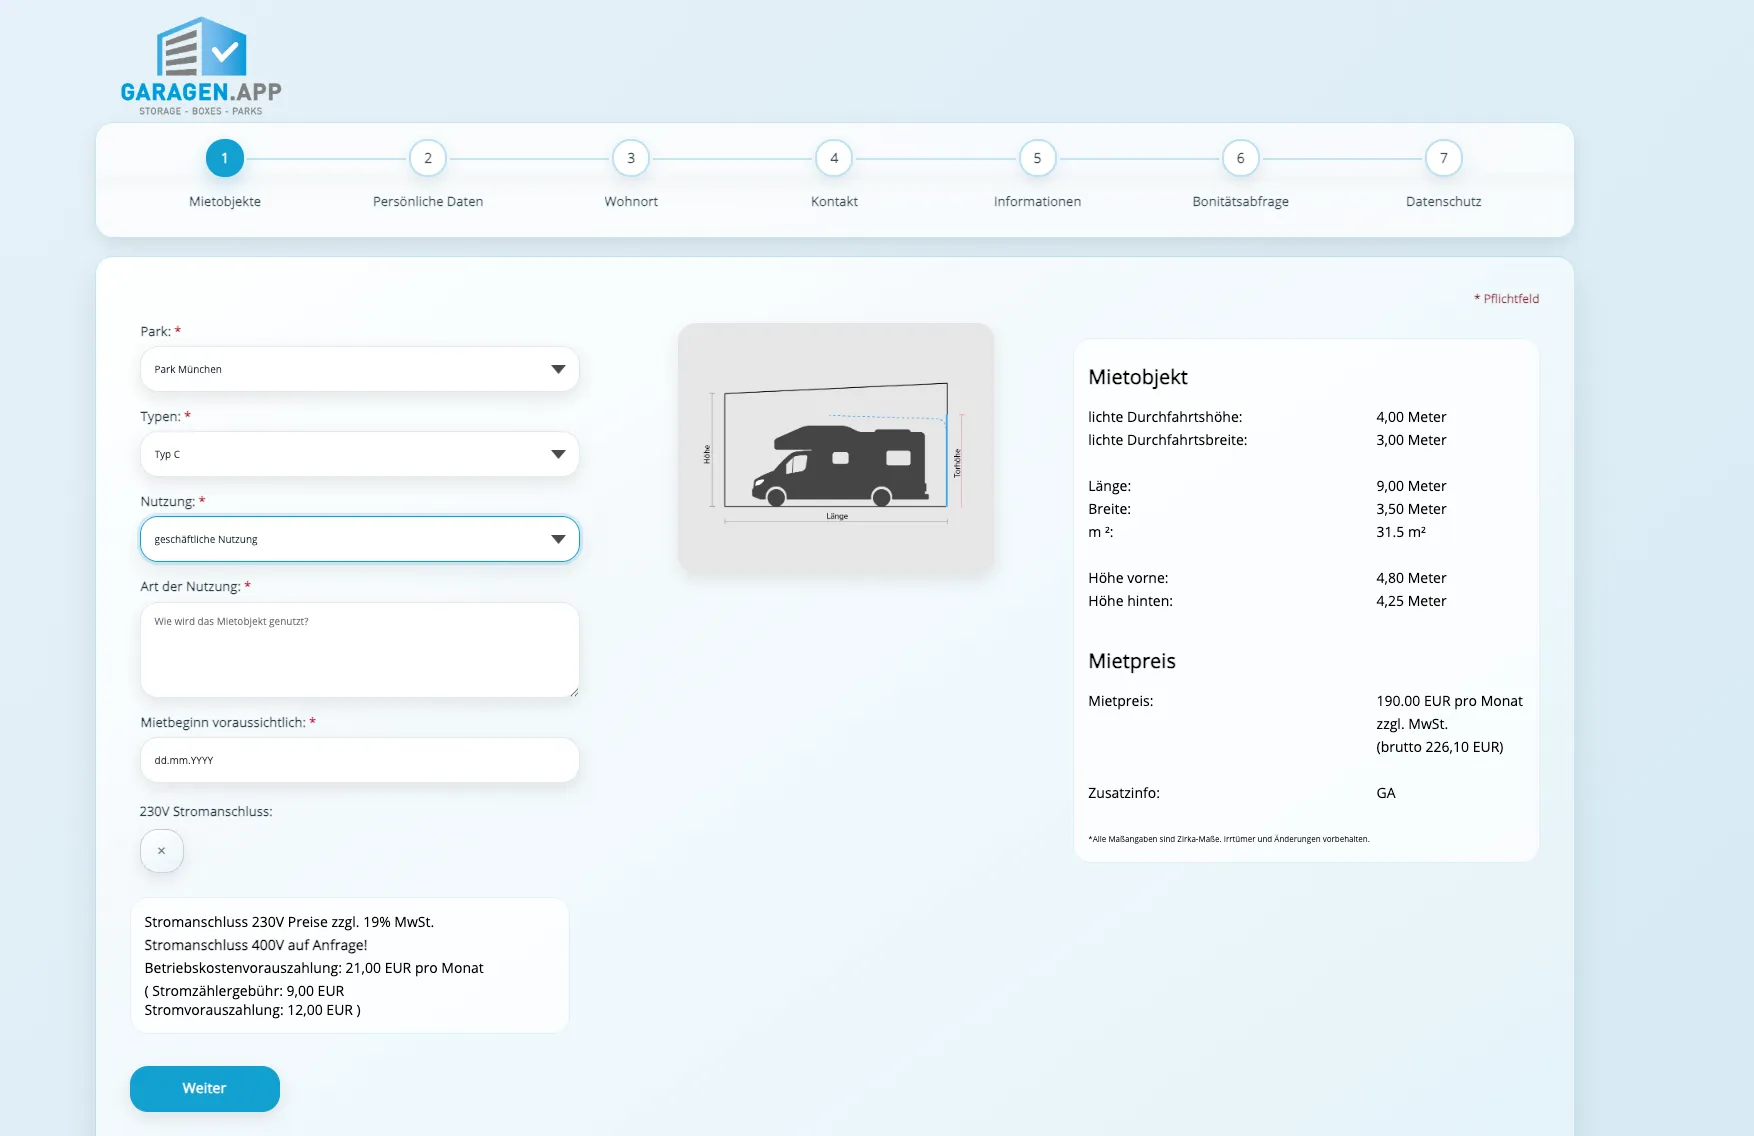Click the lichte Durchfahrtshöhe value '4,00 Meter'
The height and width of the screenshot is (1136, 1754).
pos(1411,417)
